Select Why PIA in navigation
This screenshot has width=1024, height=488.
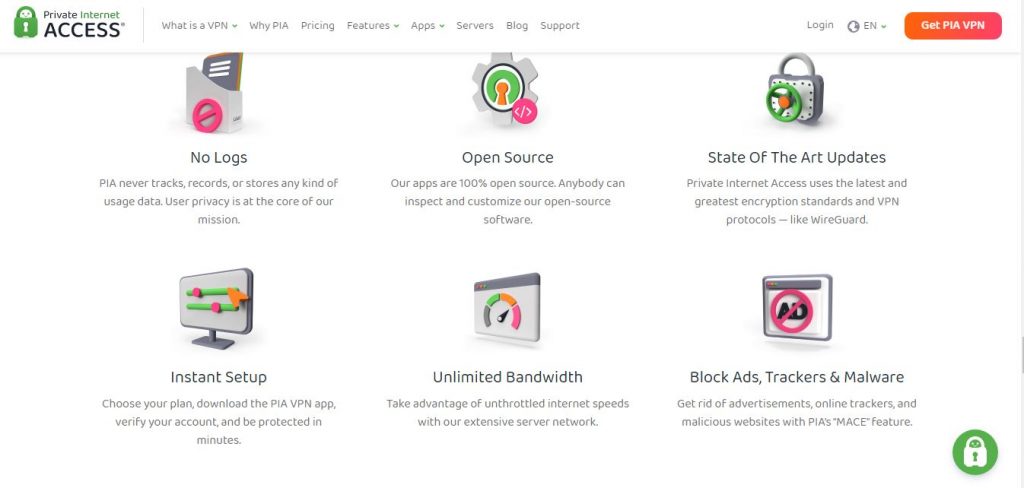click(268, 26)
